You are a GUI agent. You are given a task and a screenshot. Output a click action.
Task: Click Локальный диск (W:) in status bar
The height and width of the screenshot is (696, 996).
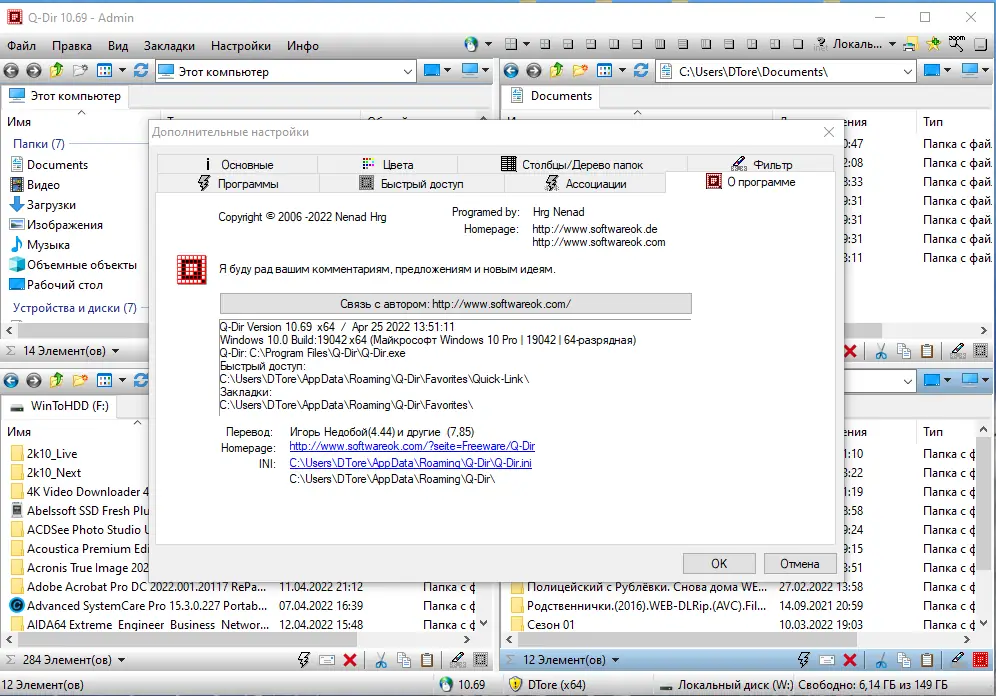[725, 685]
